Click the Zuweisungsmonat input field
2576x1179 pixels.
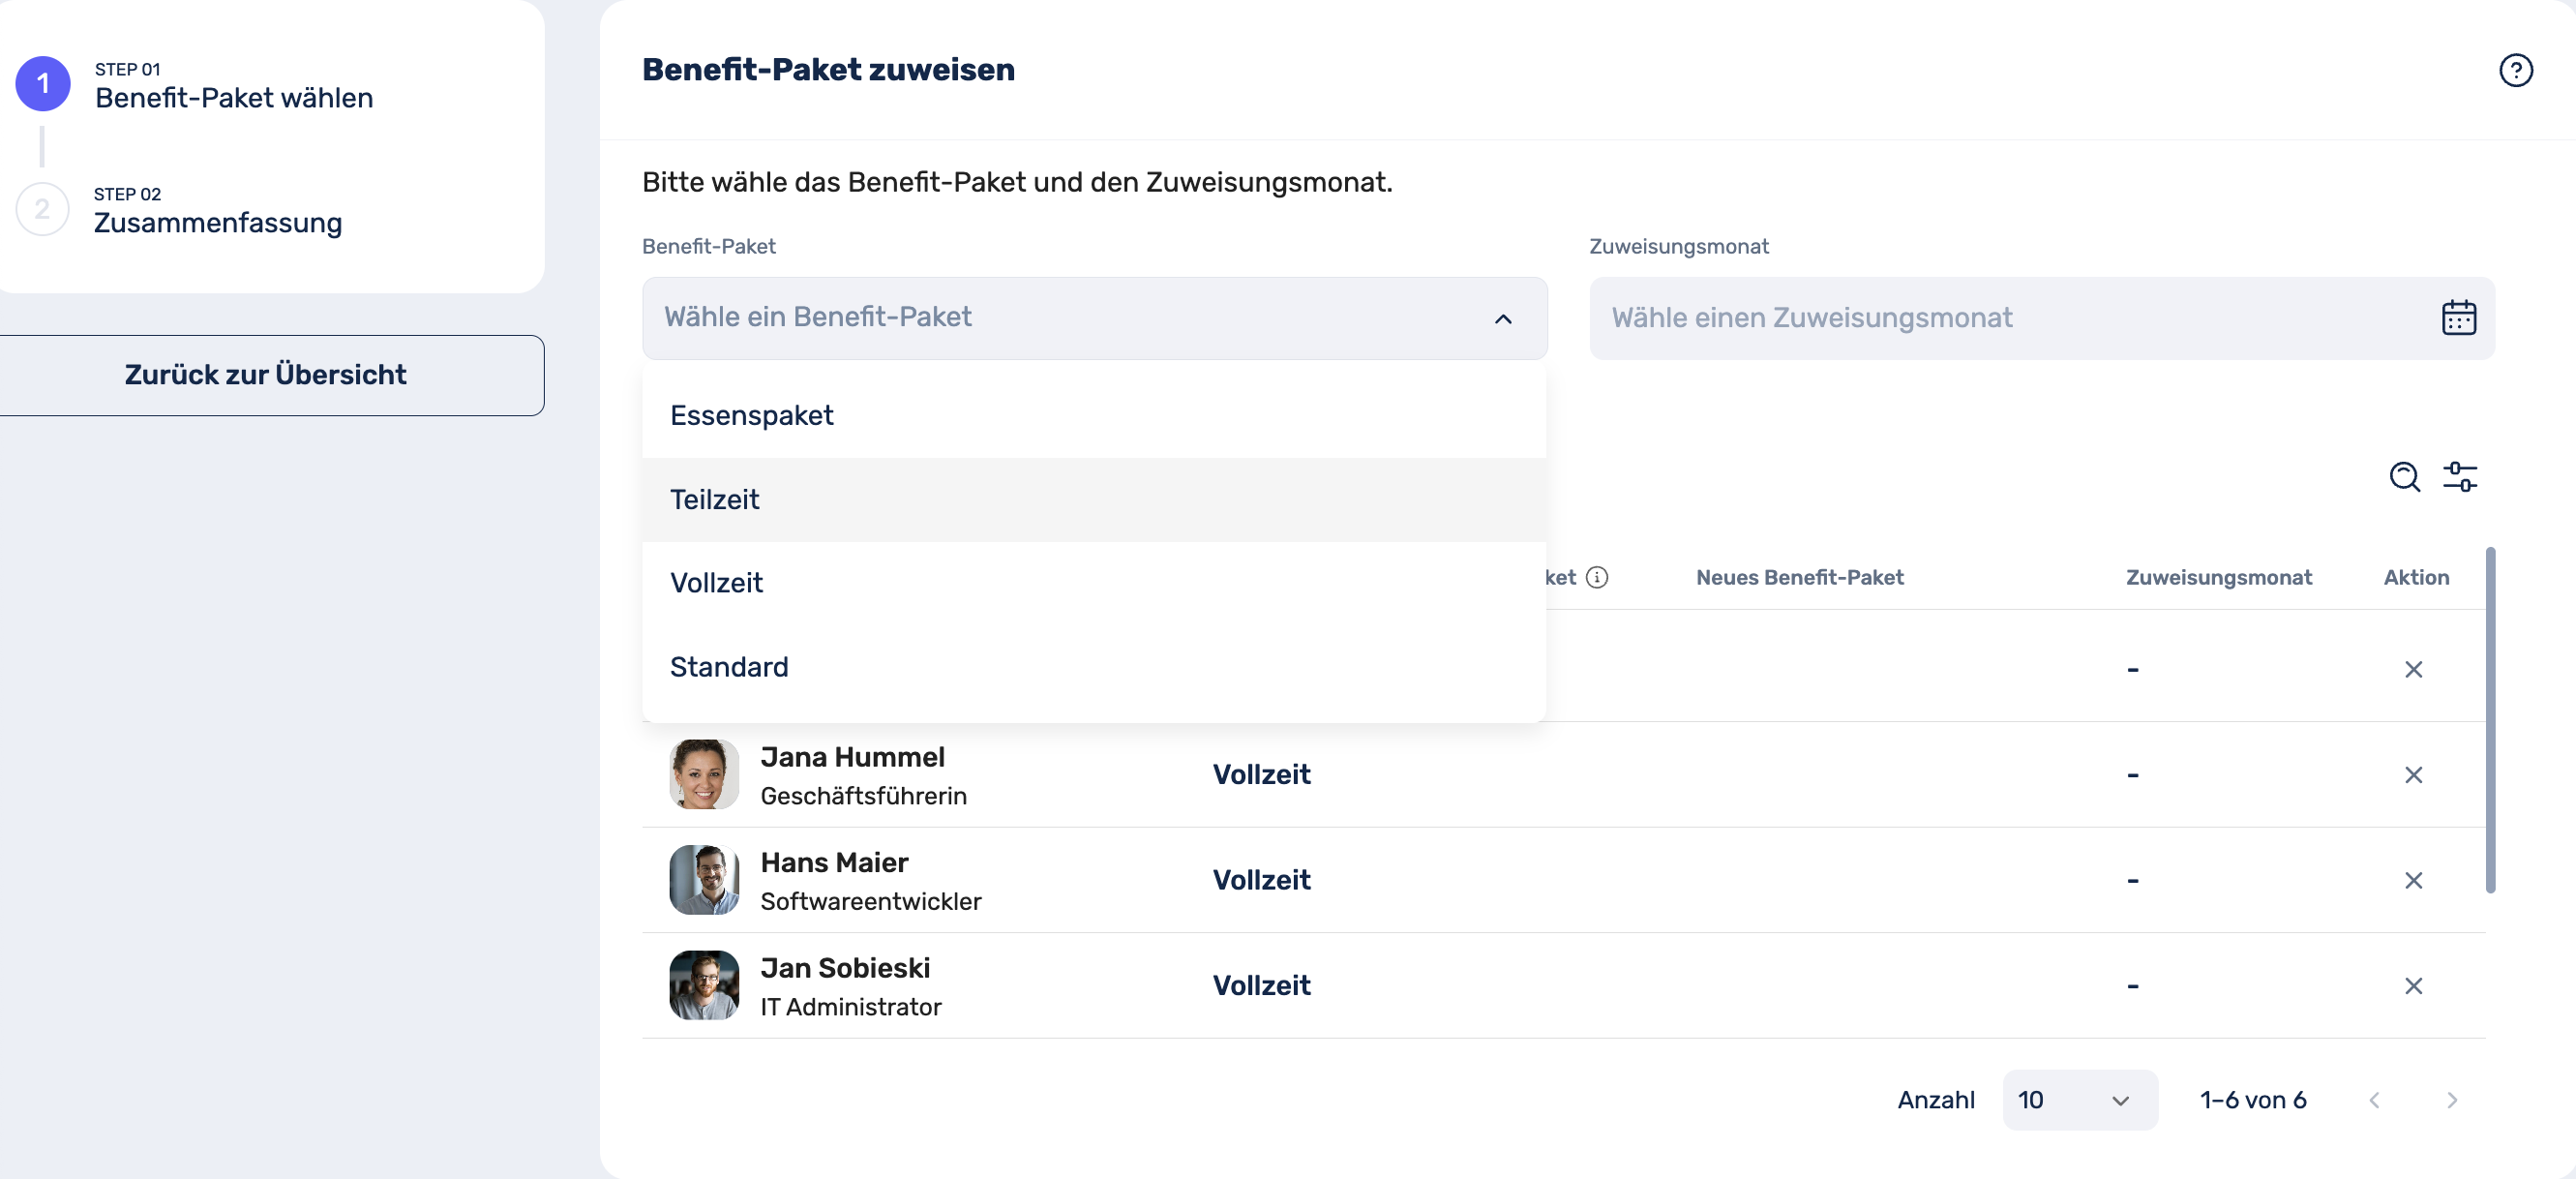(2010, 318)
